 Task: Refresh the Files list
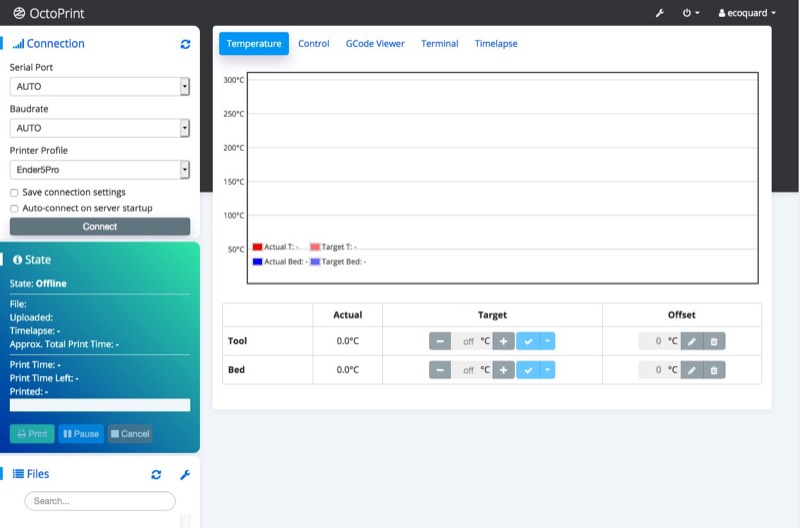[156, 474]
